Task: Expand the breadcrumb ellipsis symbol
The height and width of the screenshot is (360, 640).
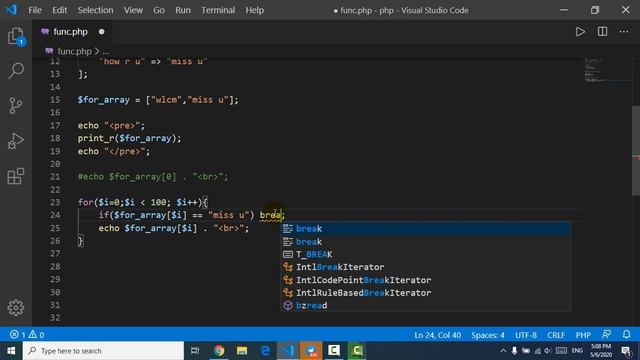Action: pos(106,51)
